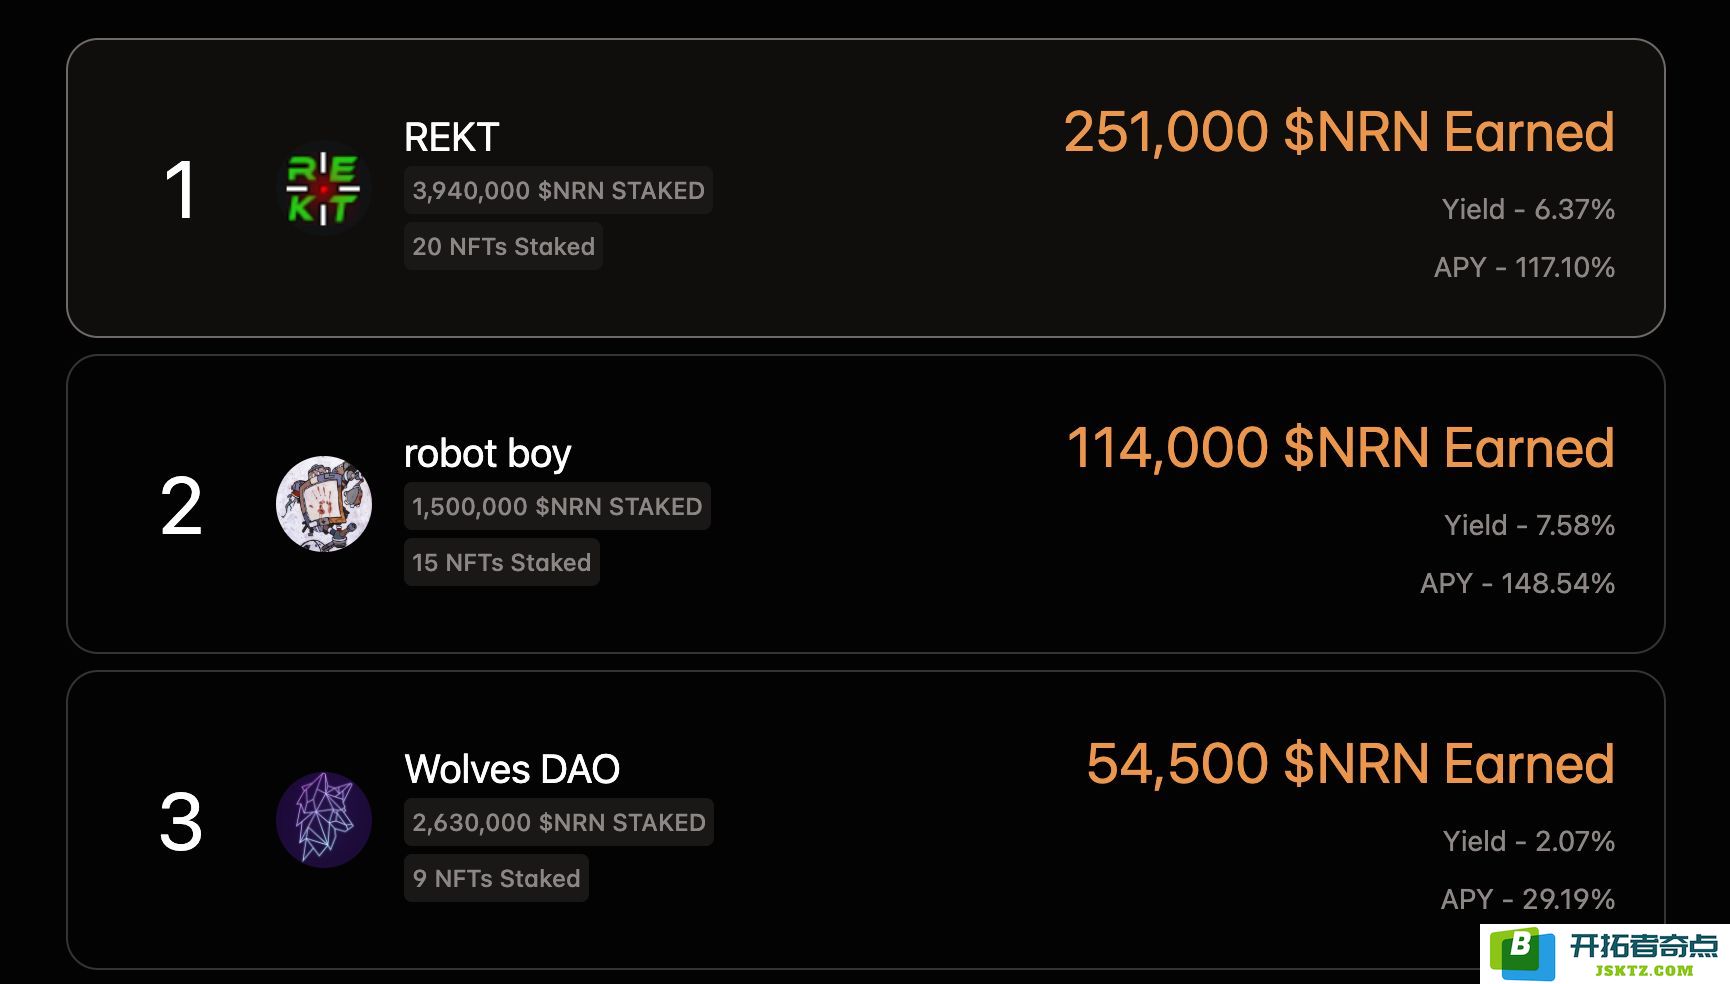The width and height of the screenshot is (1730, 984).
Task: Click the REKT crosshair logo avatar
Action: (323, 188)
